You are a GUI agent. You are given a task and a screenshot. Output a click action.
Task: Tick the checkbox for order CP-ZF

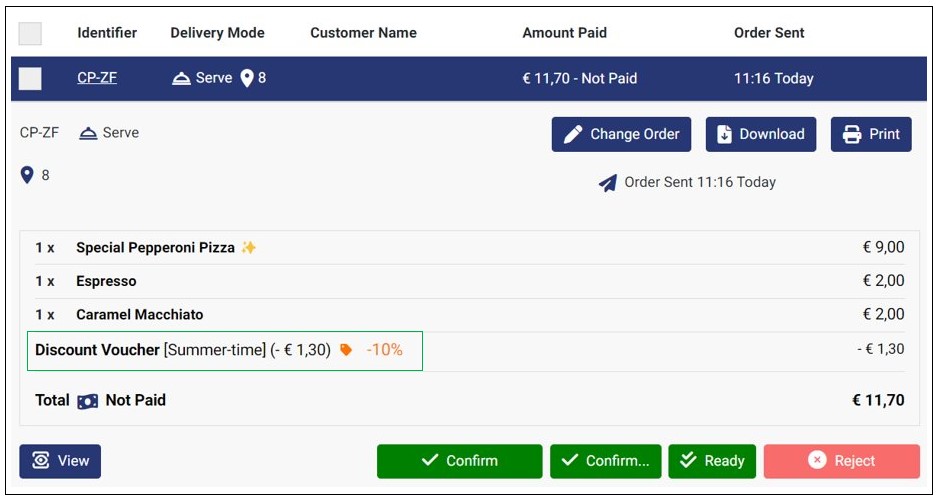(30, 78)
